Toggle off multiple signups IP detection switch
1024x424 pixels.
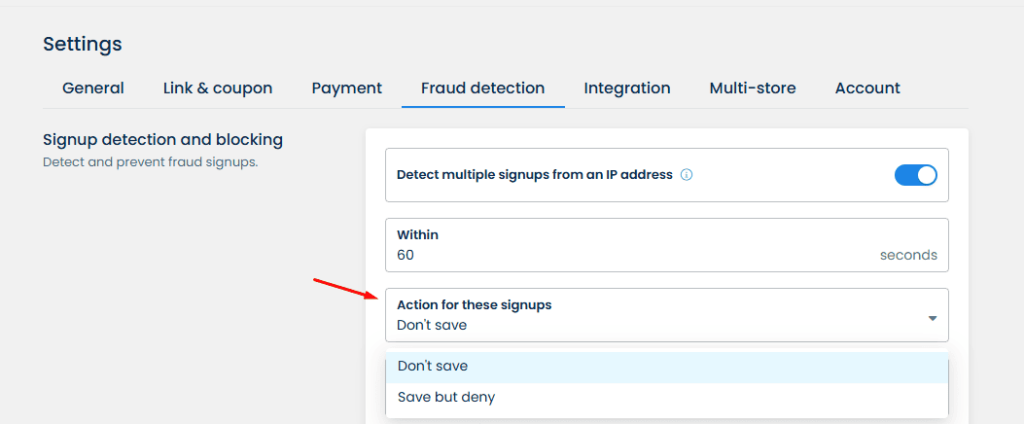[x=915, y=175]
